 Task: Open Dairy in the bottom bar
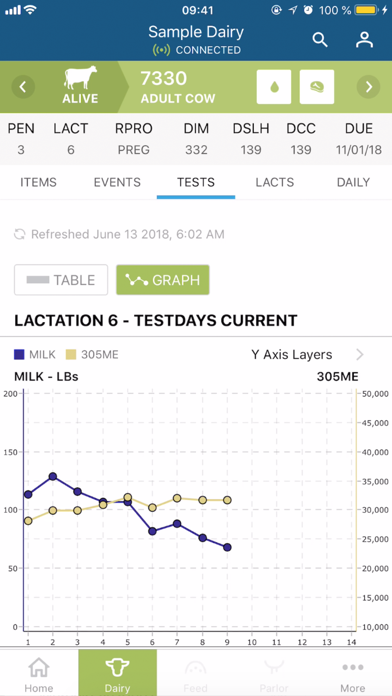click(117, 674)
